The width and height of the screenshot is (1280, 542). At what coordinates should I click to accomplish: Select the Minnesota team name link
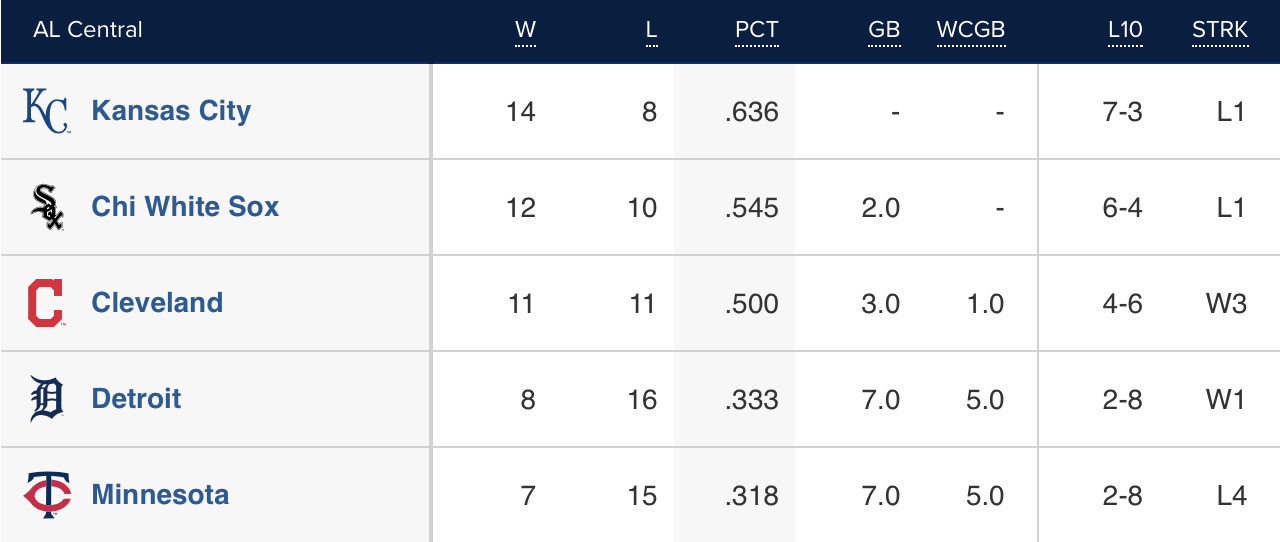(160, 495)
